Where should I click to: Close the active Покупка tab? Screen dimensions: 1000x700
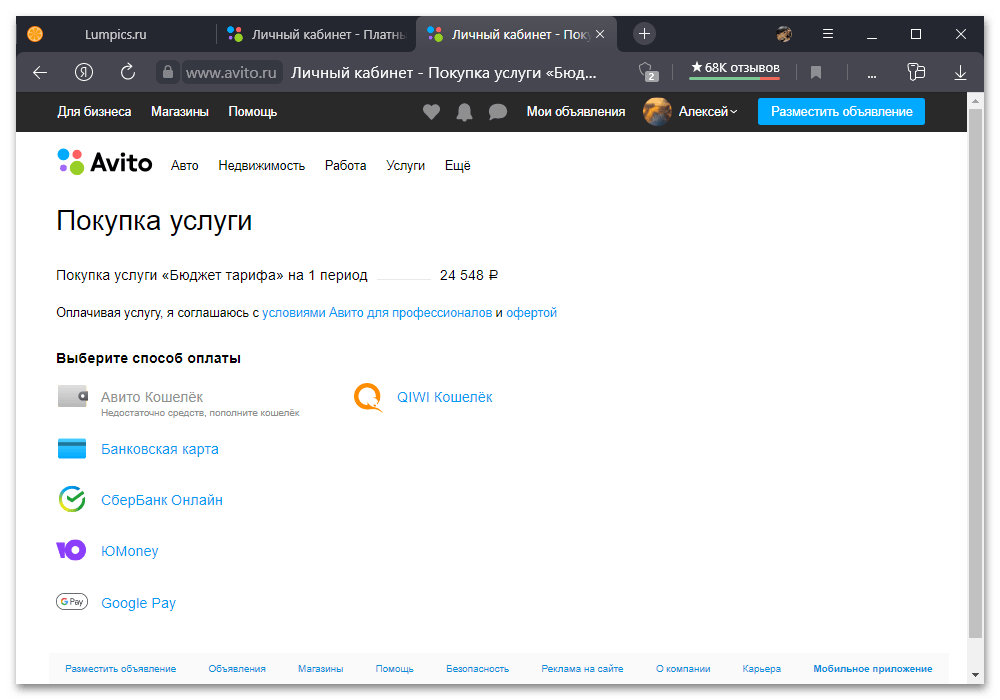(599, 34)
